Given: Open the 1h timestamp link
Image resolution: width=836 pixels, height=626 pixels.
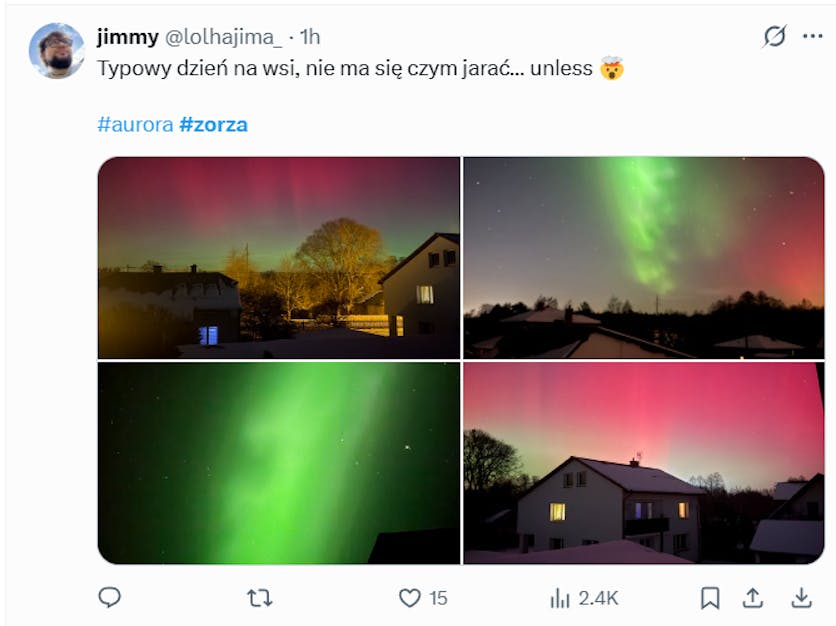Looking at the screenshot, I should point(310,37).
